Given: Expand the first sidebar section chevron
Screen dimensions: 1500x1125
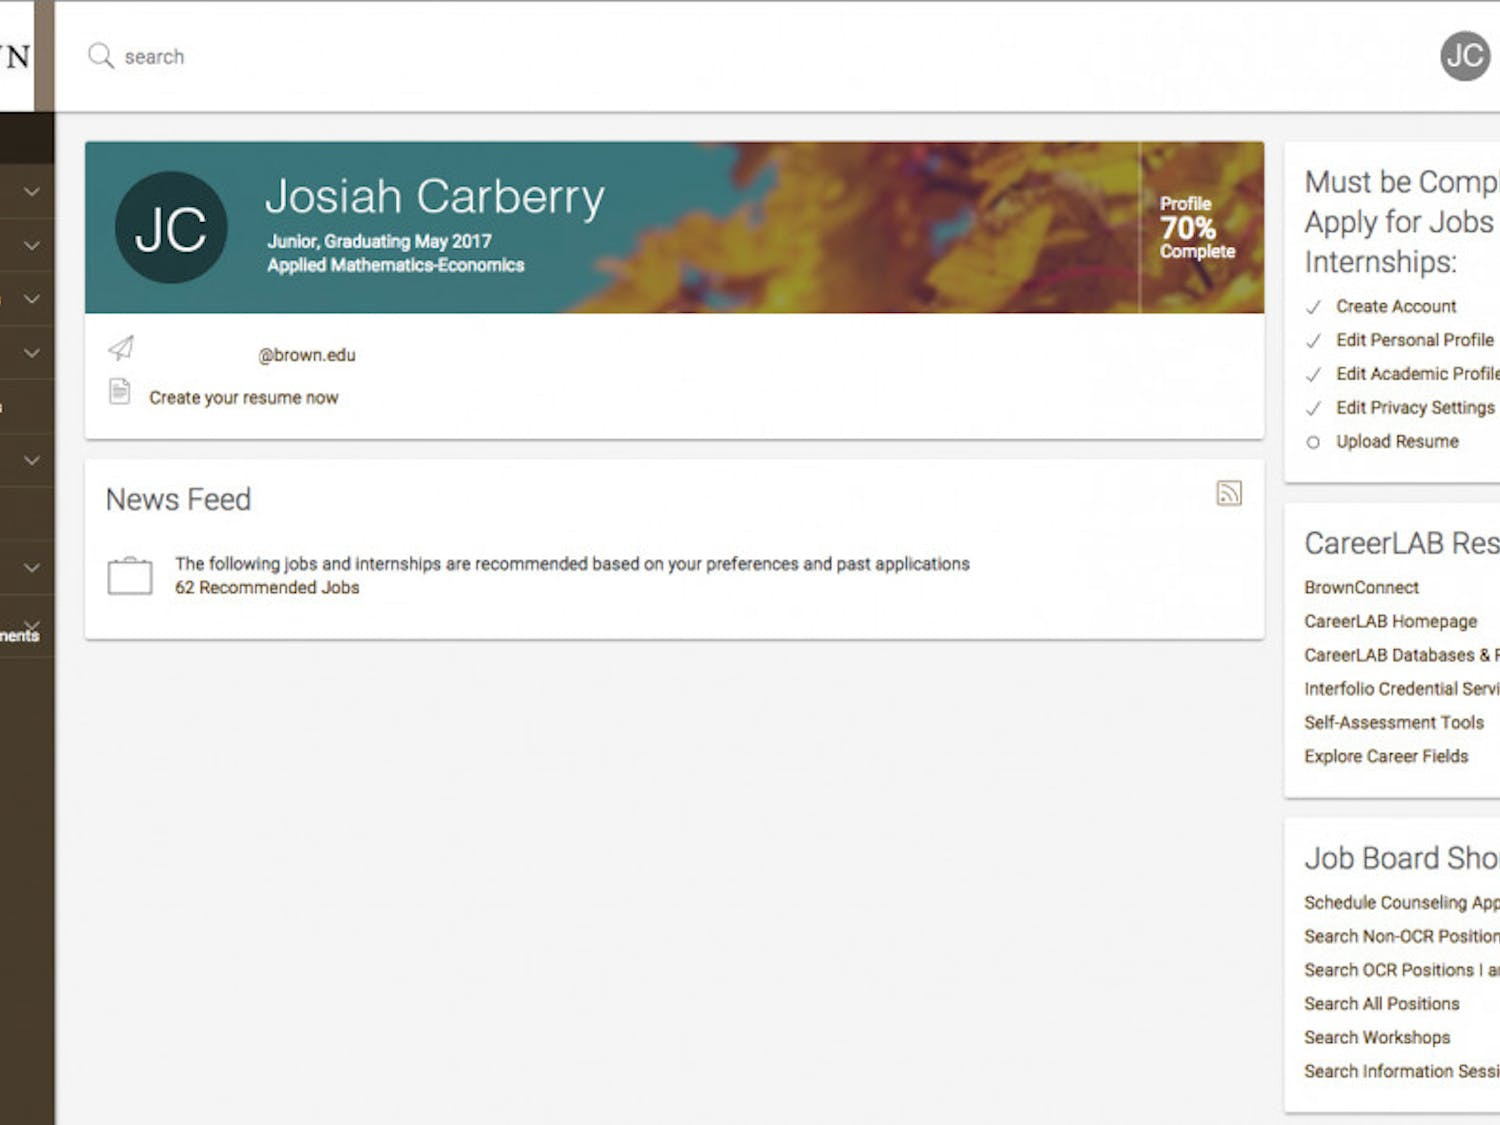Looking at the screenshot, I should (30, 190).
